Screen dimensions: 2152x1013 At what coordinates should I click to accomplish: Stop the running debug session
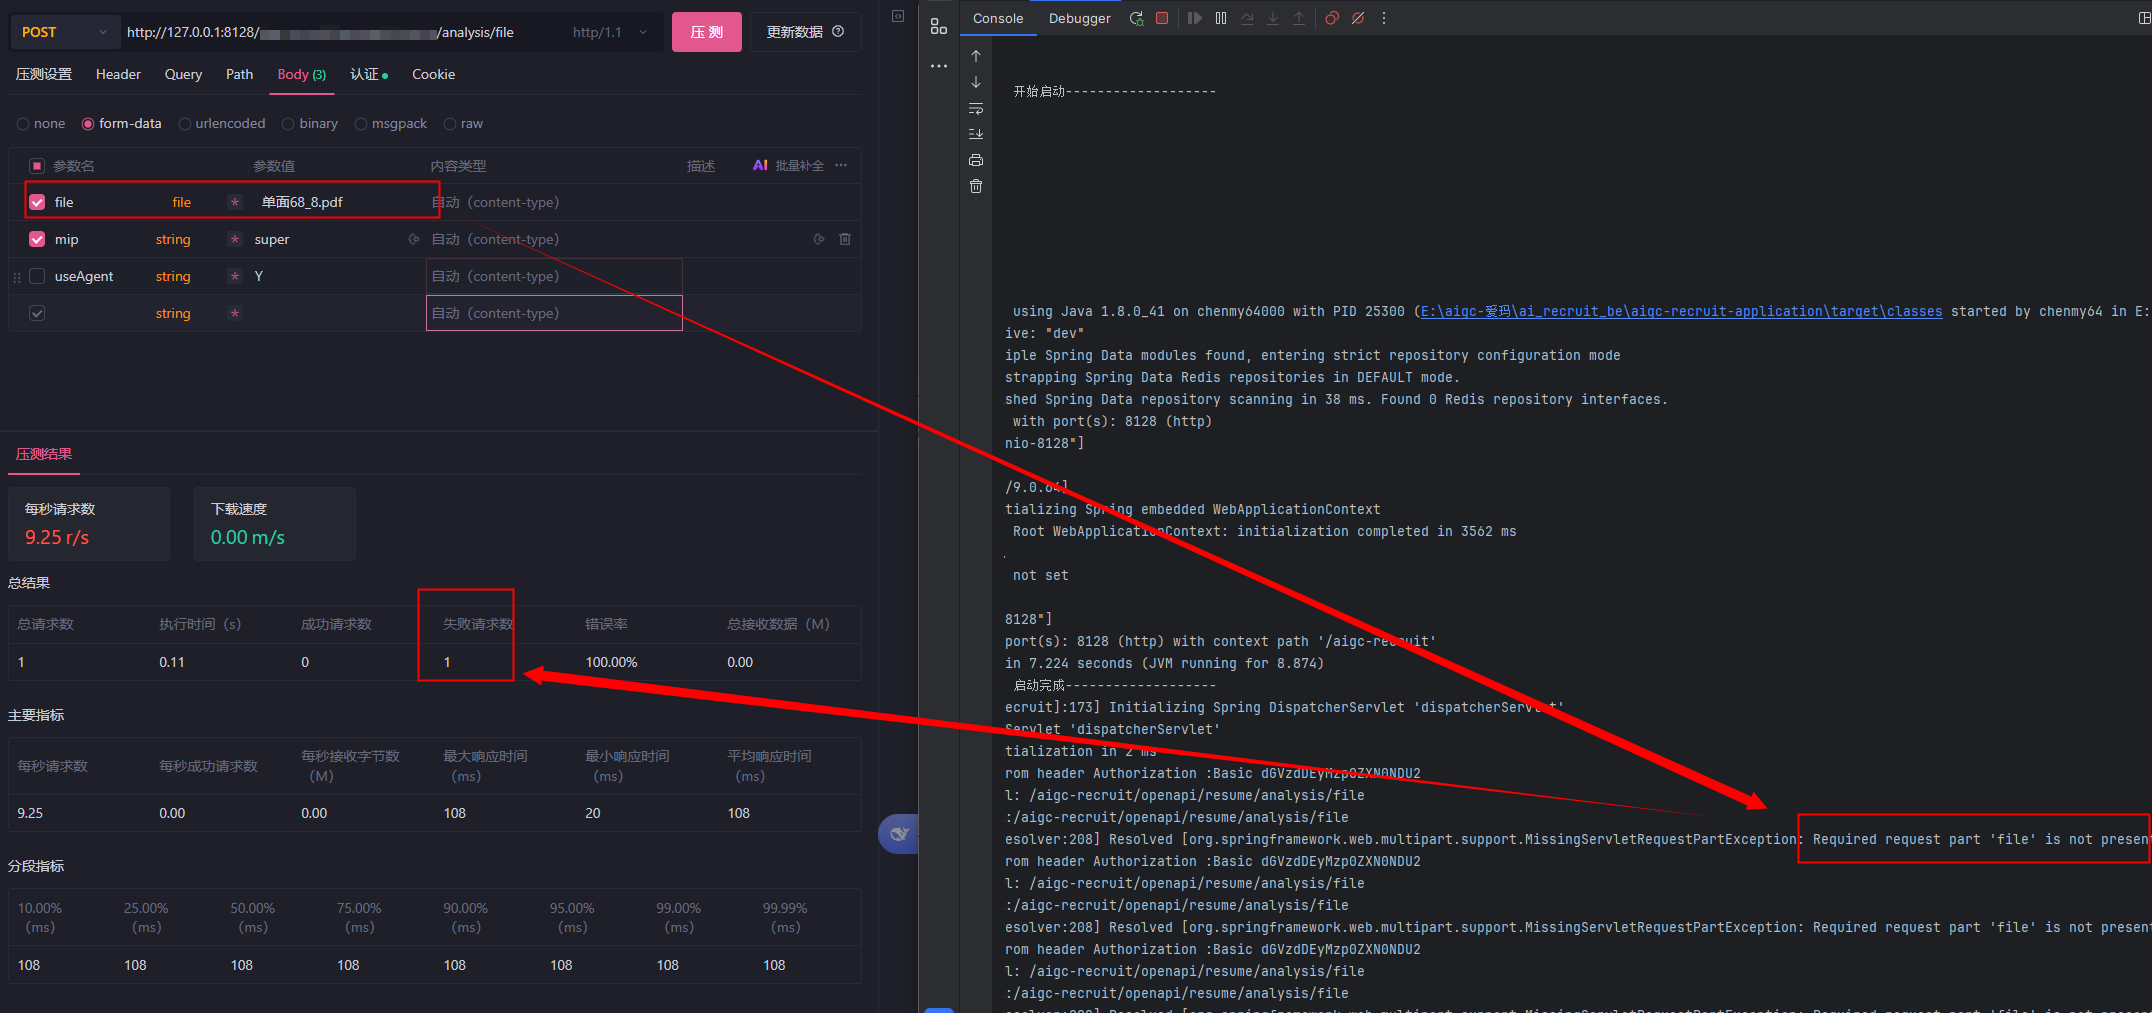pos(1162,18)
